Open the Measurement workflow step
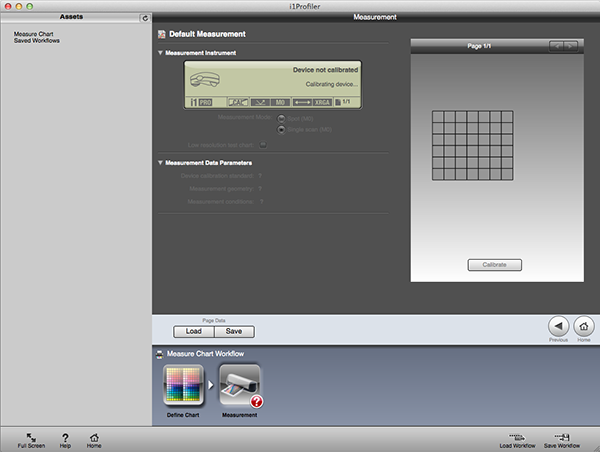The height and width of the screenshot is (452, 600). tap(240, 385)
